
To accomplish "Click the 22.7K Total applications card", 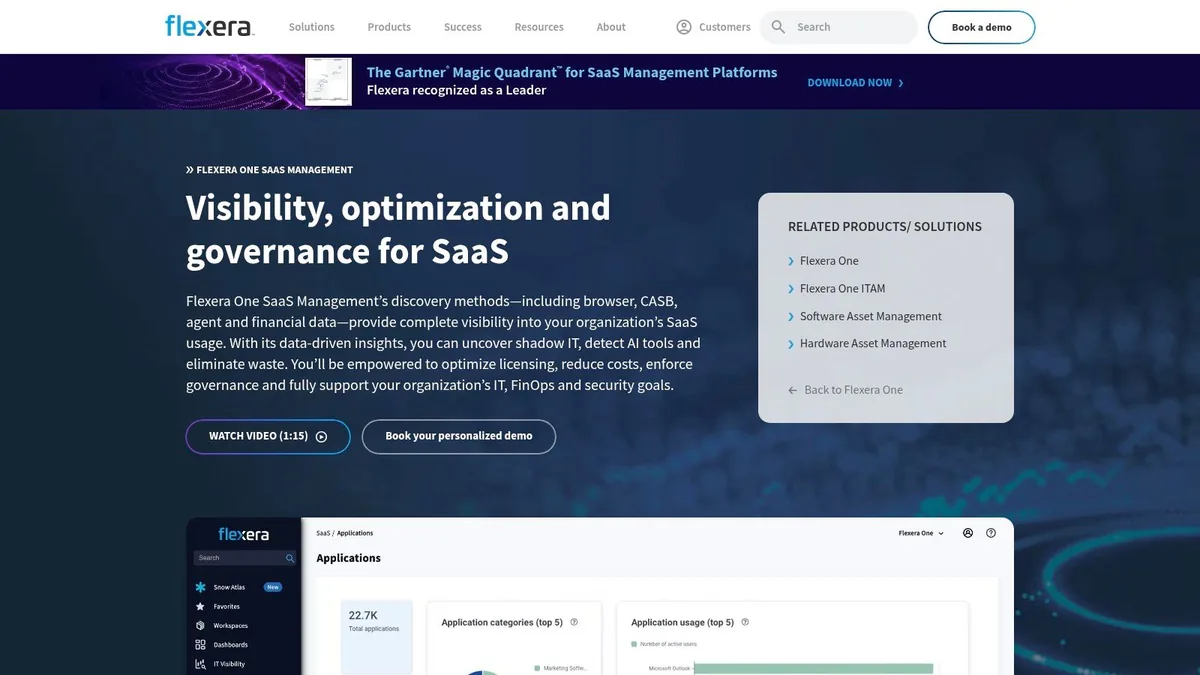I will coord(376,638).
